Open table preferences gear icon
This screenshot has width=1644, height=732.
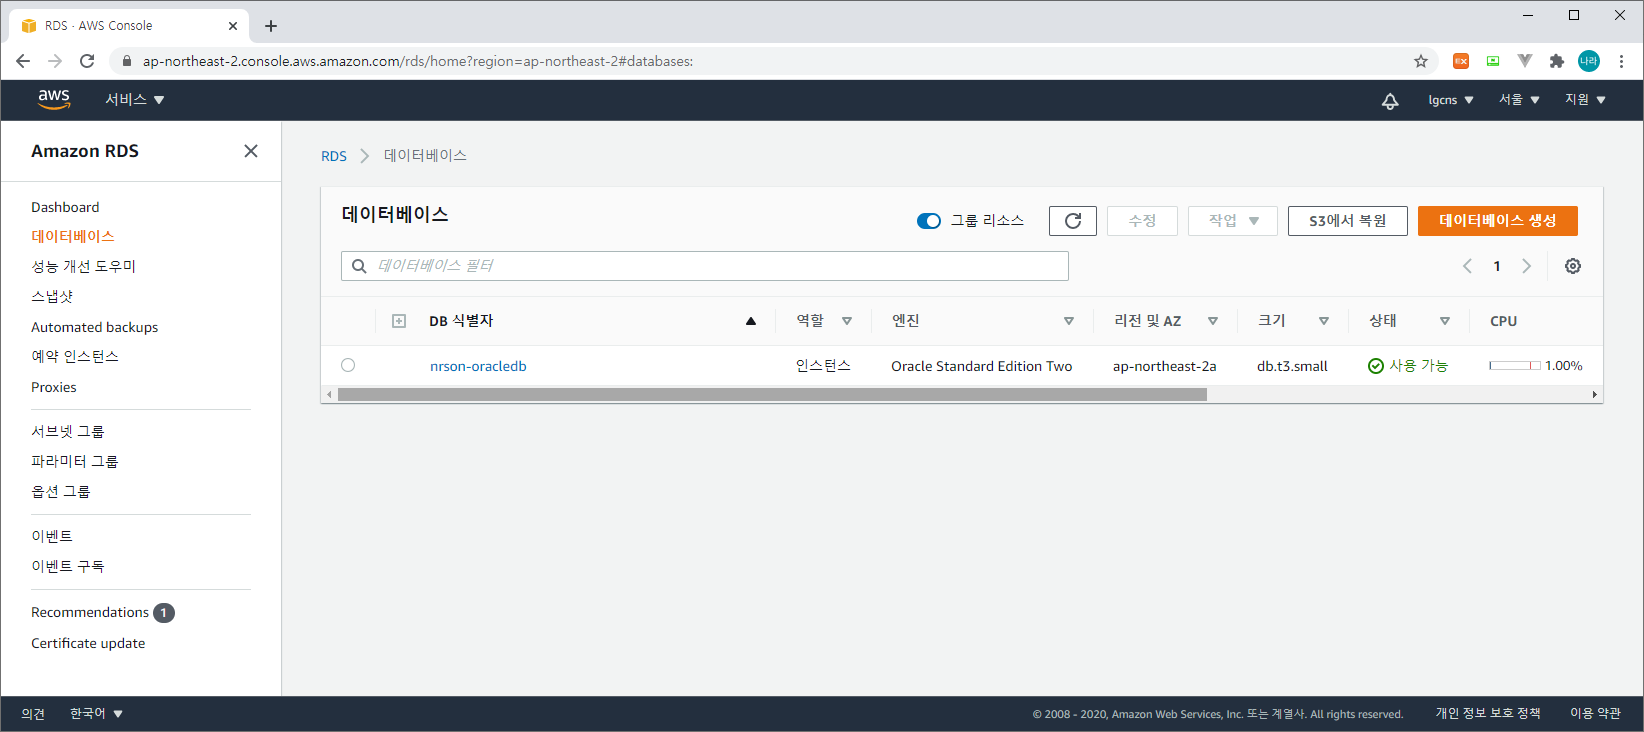coord(1573,266)
